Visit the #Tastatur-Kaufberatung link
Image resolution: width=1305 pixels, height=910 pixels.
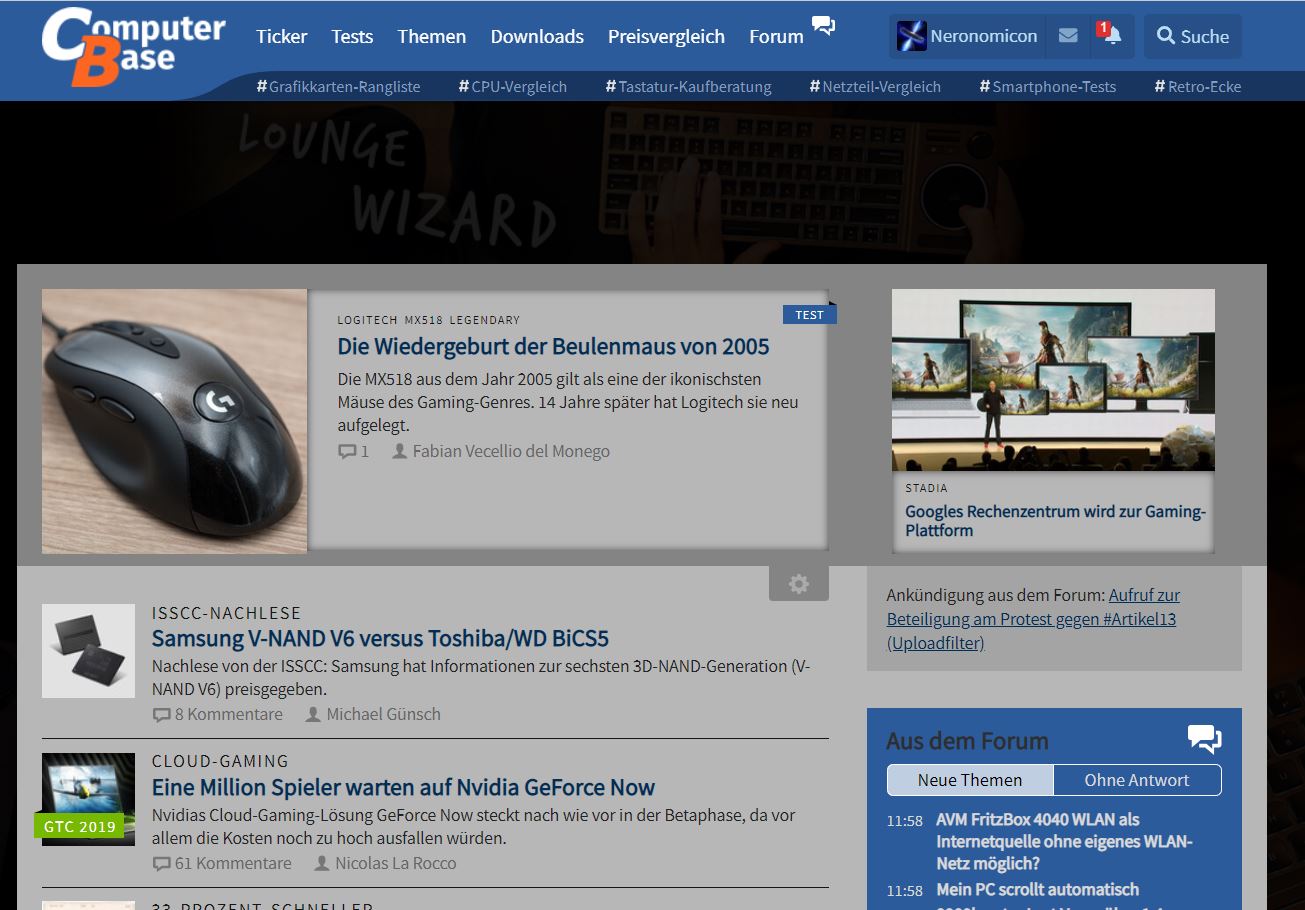click(689, 87)
